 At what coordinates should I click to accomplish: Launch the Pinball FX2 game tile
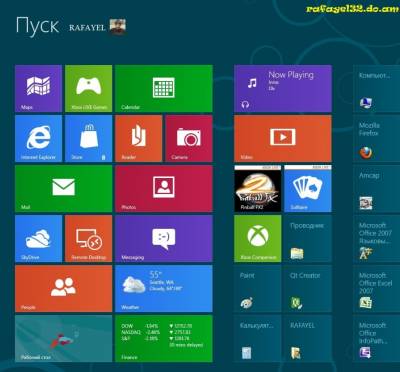pos(258,189)
